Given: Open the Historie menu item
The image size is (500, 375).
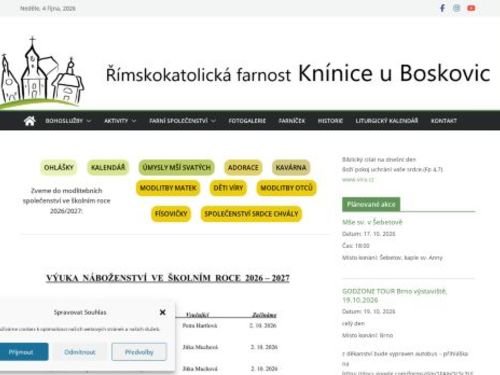Looking at the screenshot, I should (x=330, y=121).
